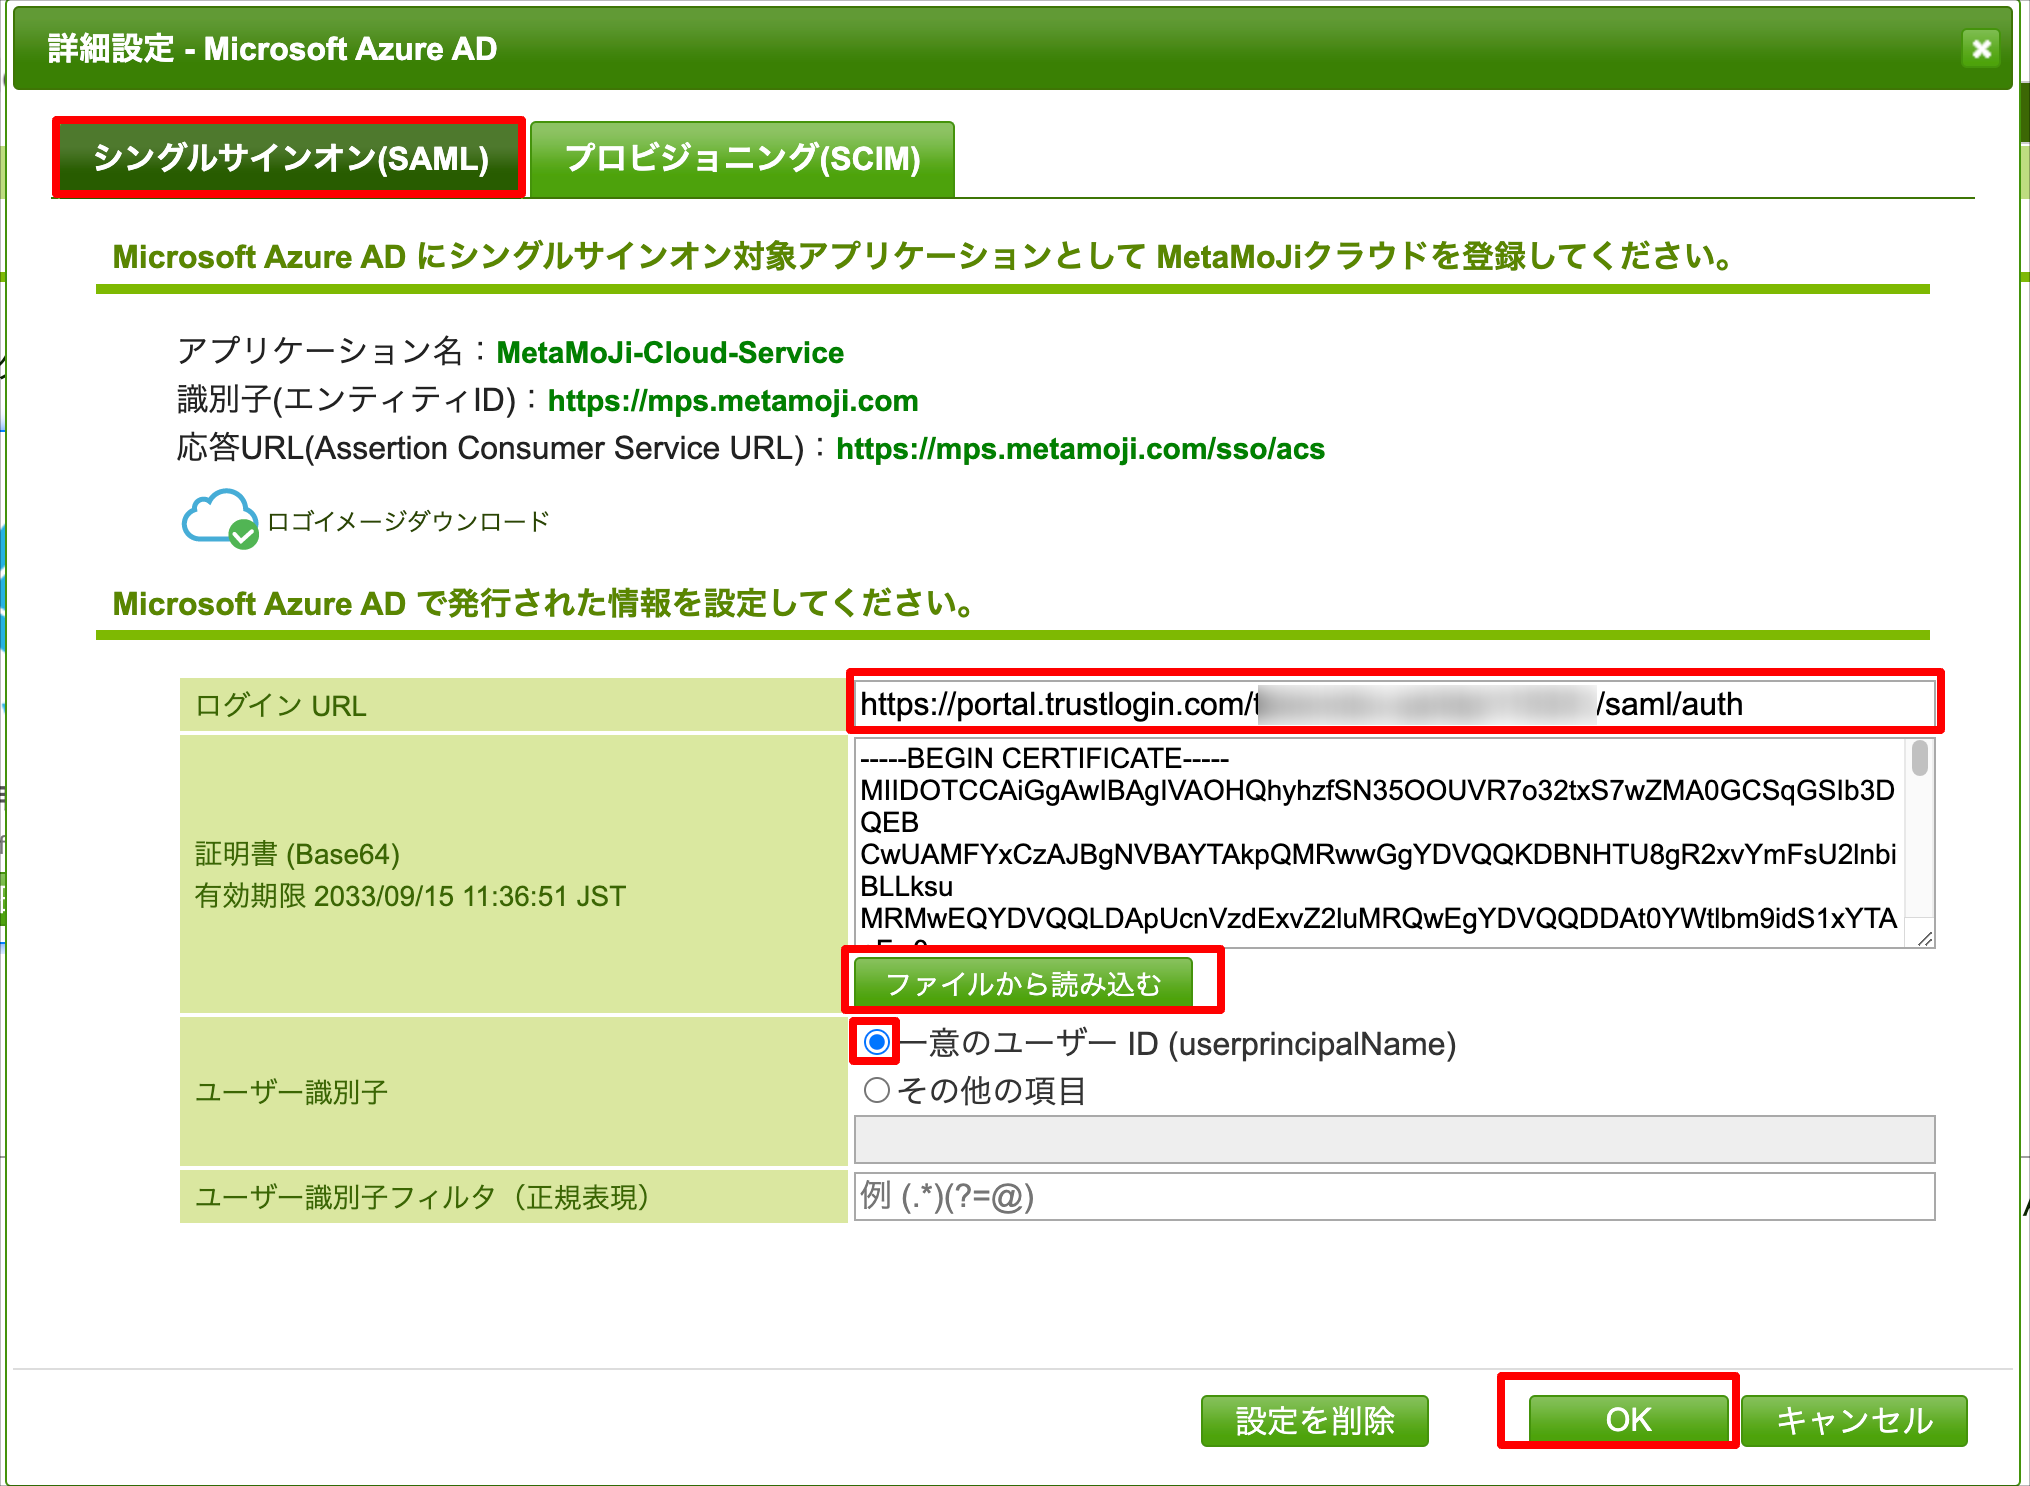
Task: Click 設定を削除 button
Action: (1314, 1420)
